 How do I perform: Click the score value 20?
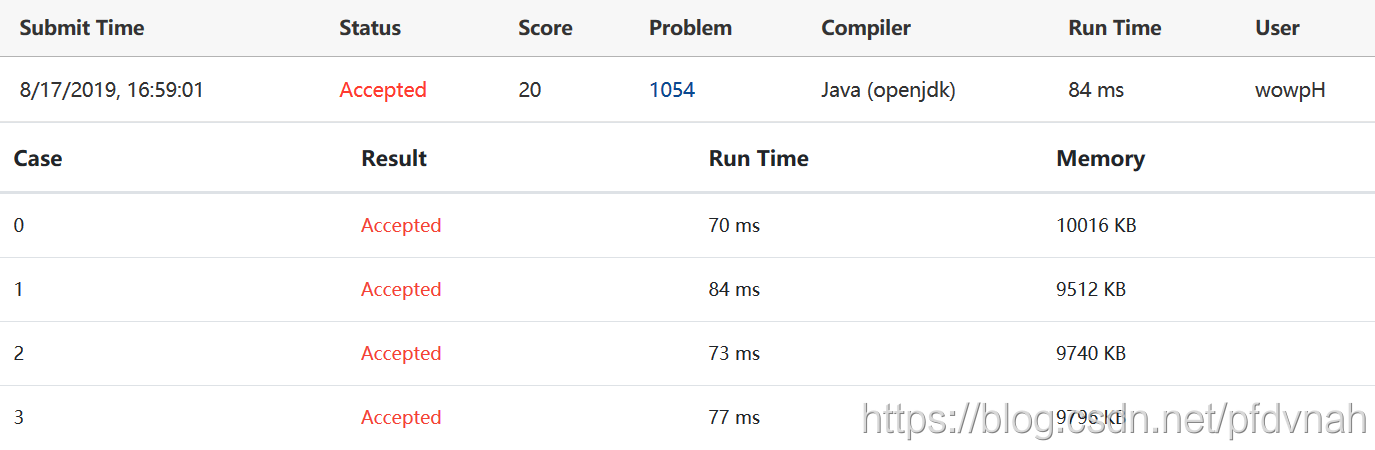530,90
